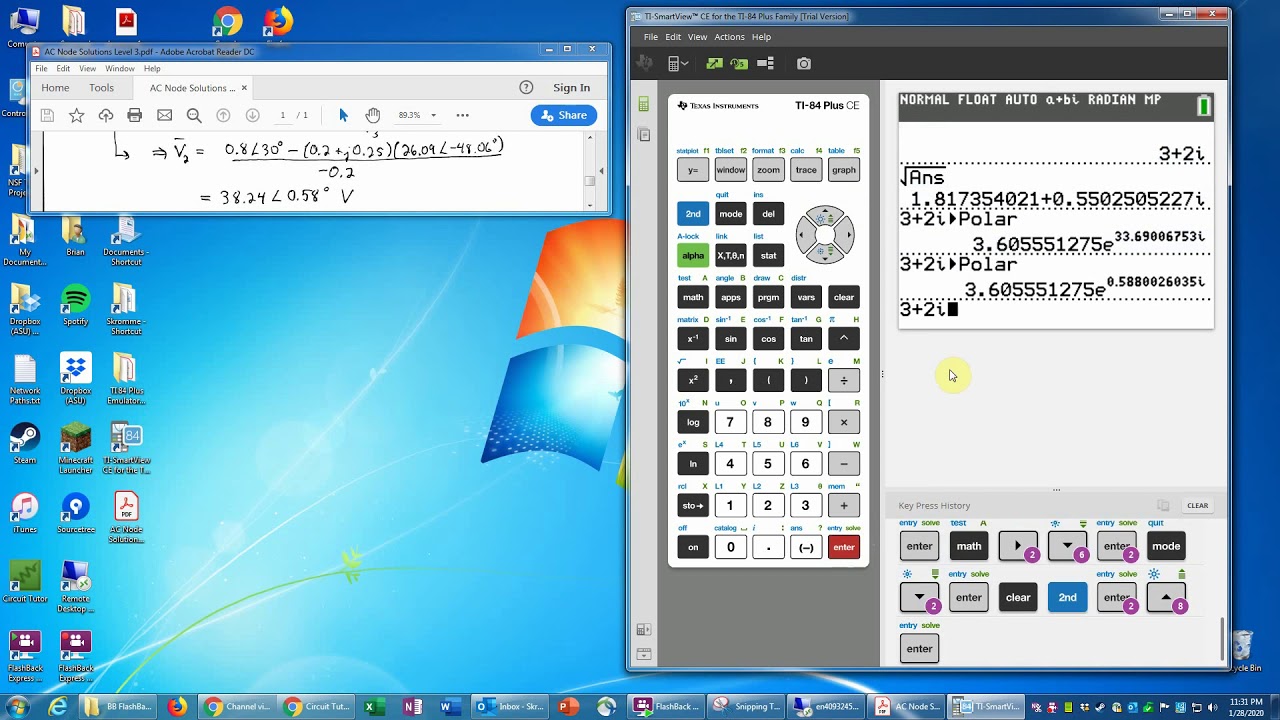
Task: Click the calculator's math key
Action: 693,297
